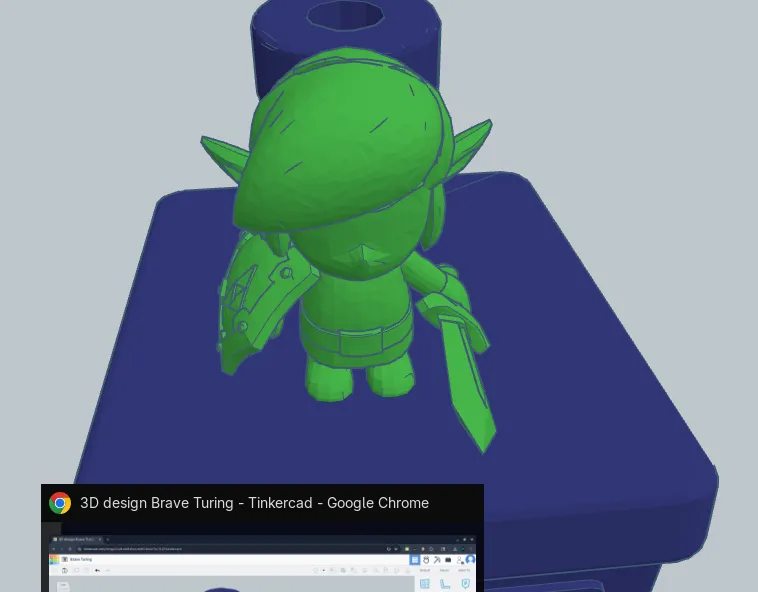Click the Google Chrome icon in the preview header
The image size is (758, 592).
click(x=60, y=503)
